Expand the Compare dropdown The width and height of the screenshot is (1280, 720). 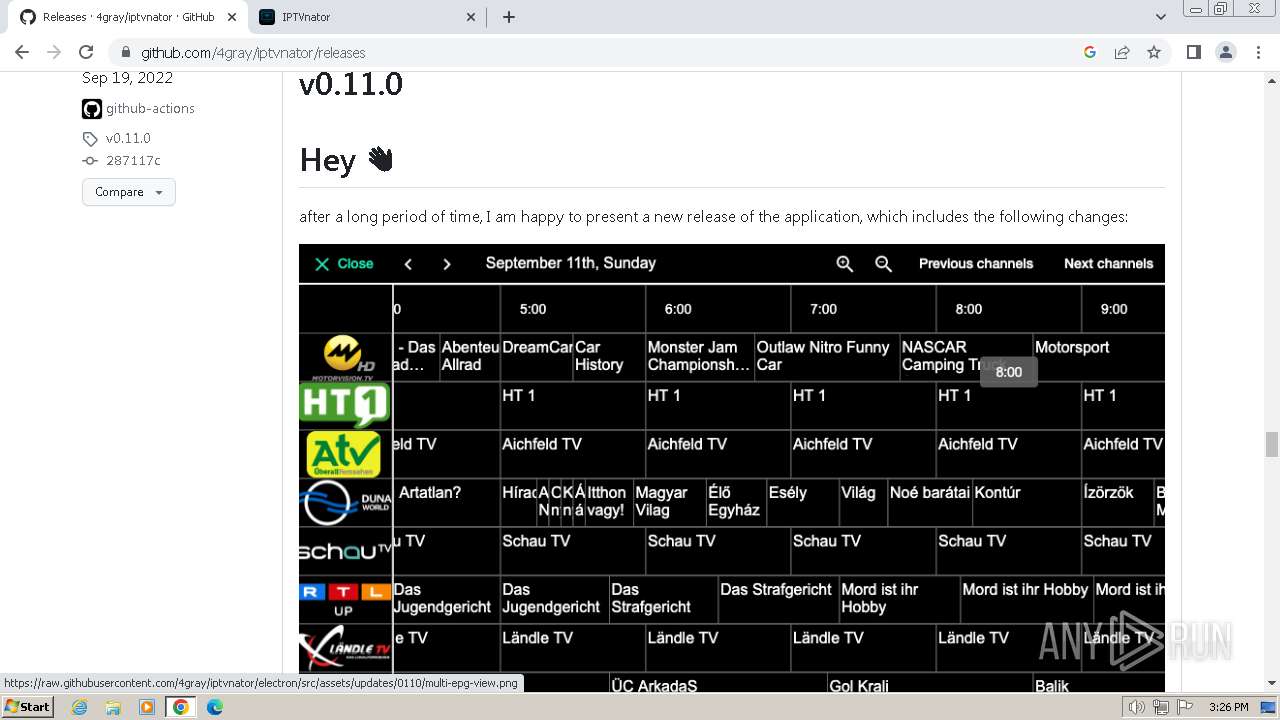(x=129, y=192)
